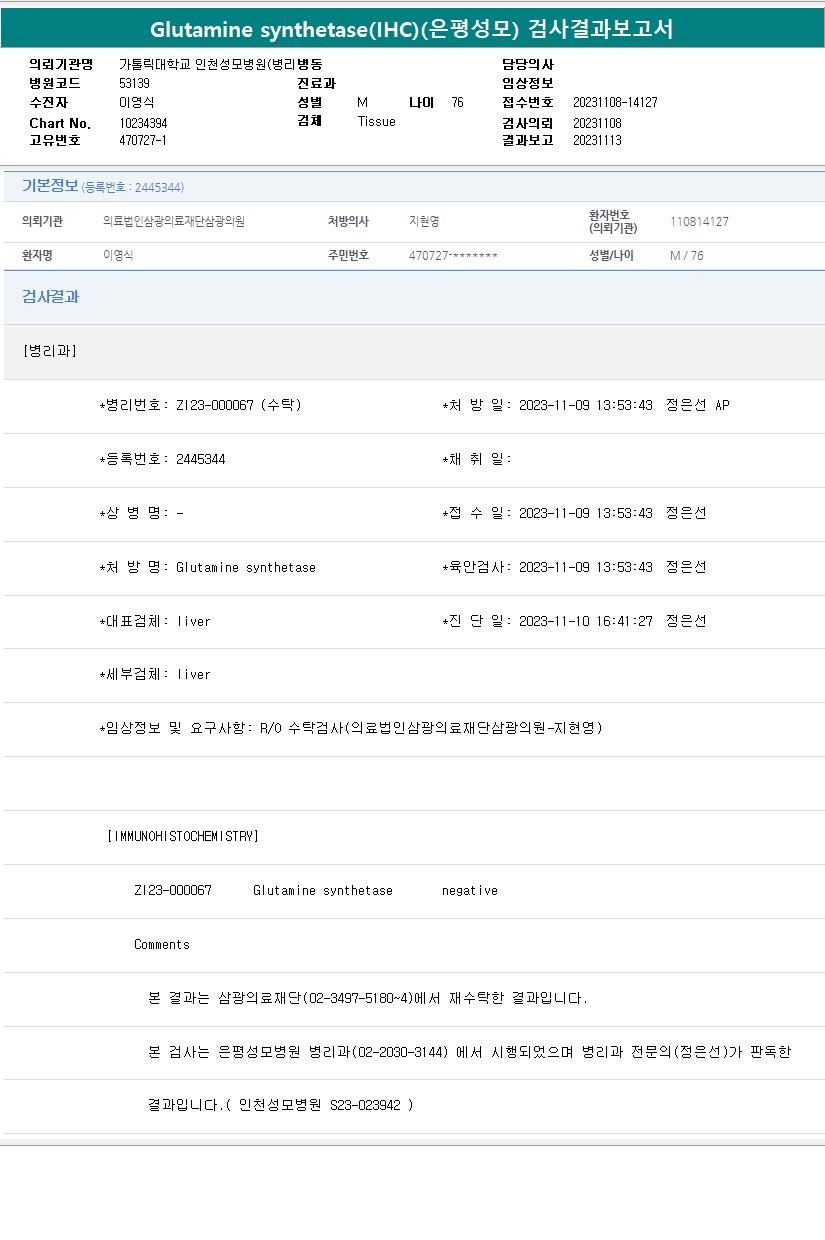Click the 진료과 label
Image resolution: width=825 pixels, height=1240 pixels.
coord(316,83)
